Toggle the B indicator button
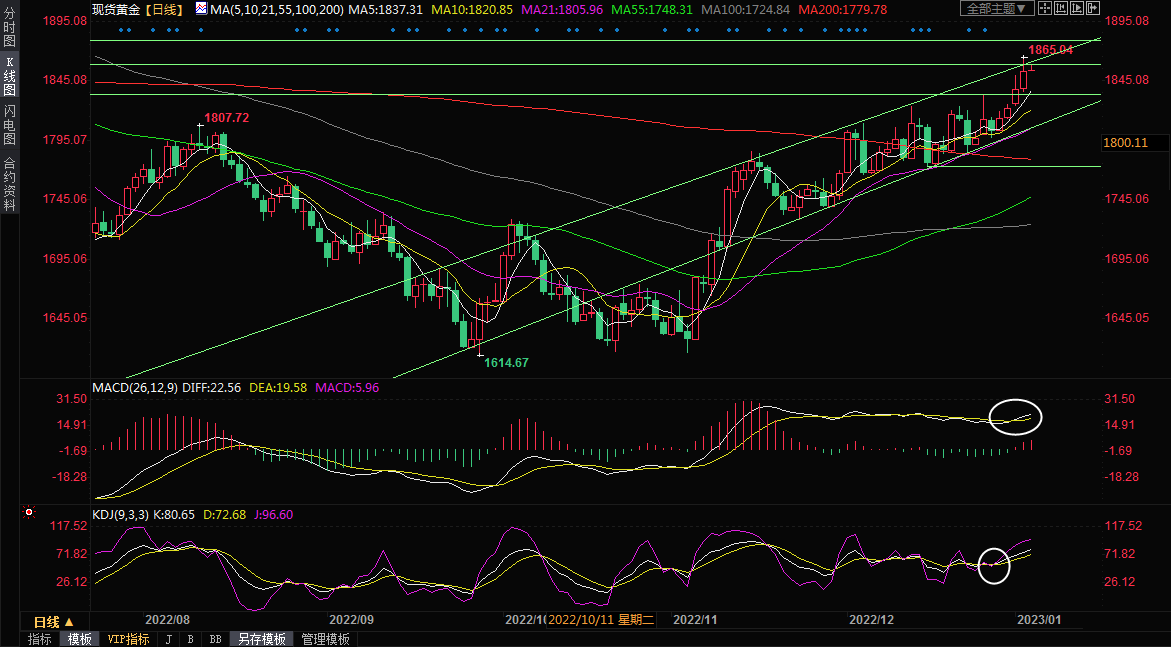Image resolution: width=1171 pixels, height=647 pixels. (191, 639)
